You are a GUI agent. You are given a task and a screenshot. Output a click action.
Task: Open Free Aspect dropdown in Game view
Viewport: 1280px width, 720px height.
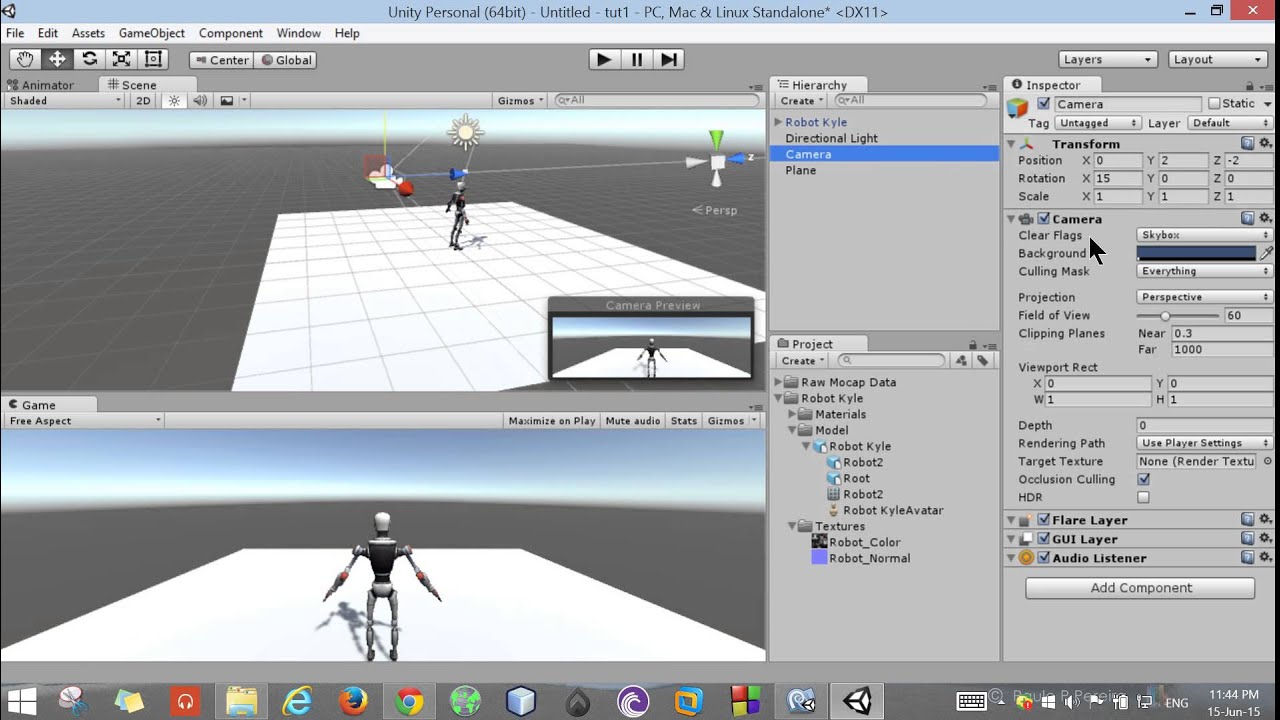click(83, 421)
